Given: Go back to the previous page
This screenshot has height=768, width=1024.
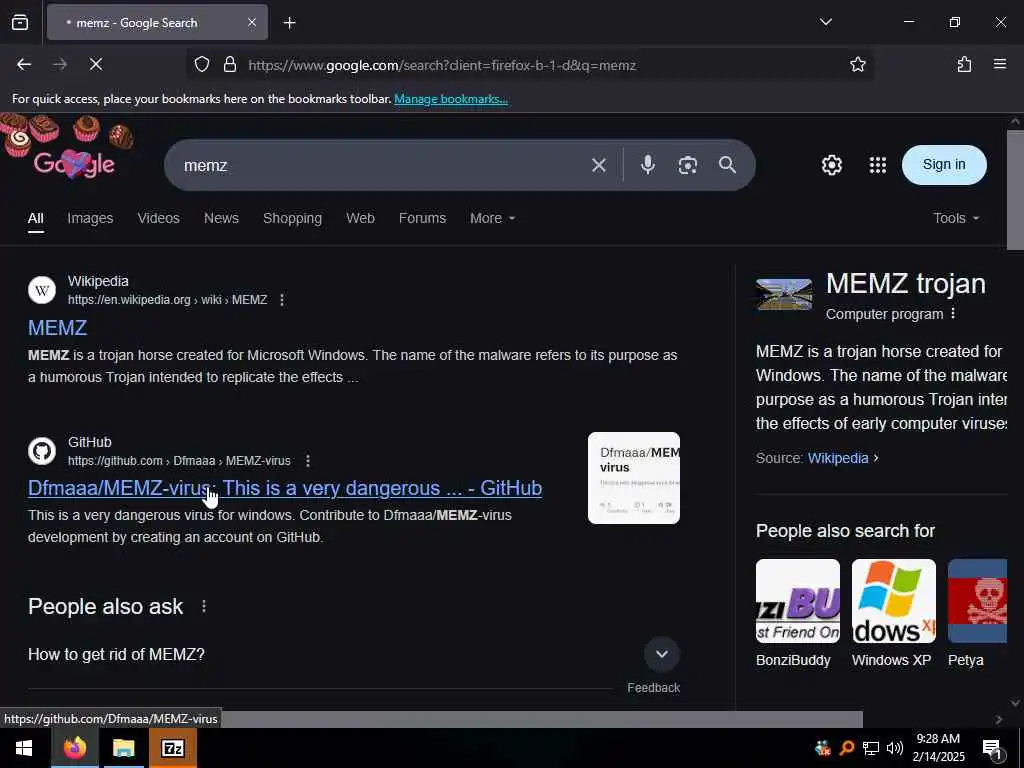Looking at the screenshot, I should pyautogui.click(x=24, y=65).
